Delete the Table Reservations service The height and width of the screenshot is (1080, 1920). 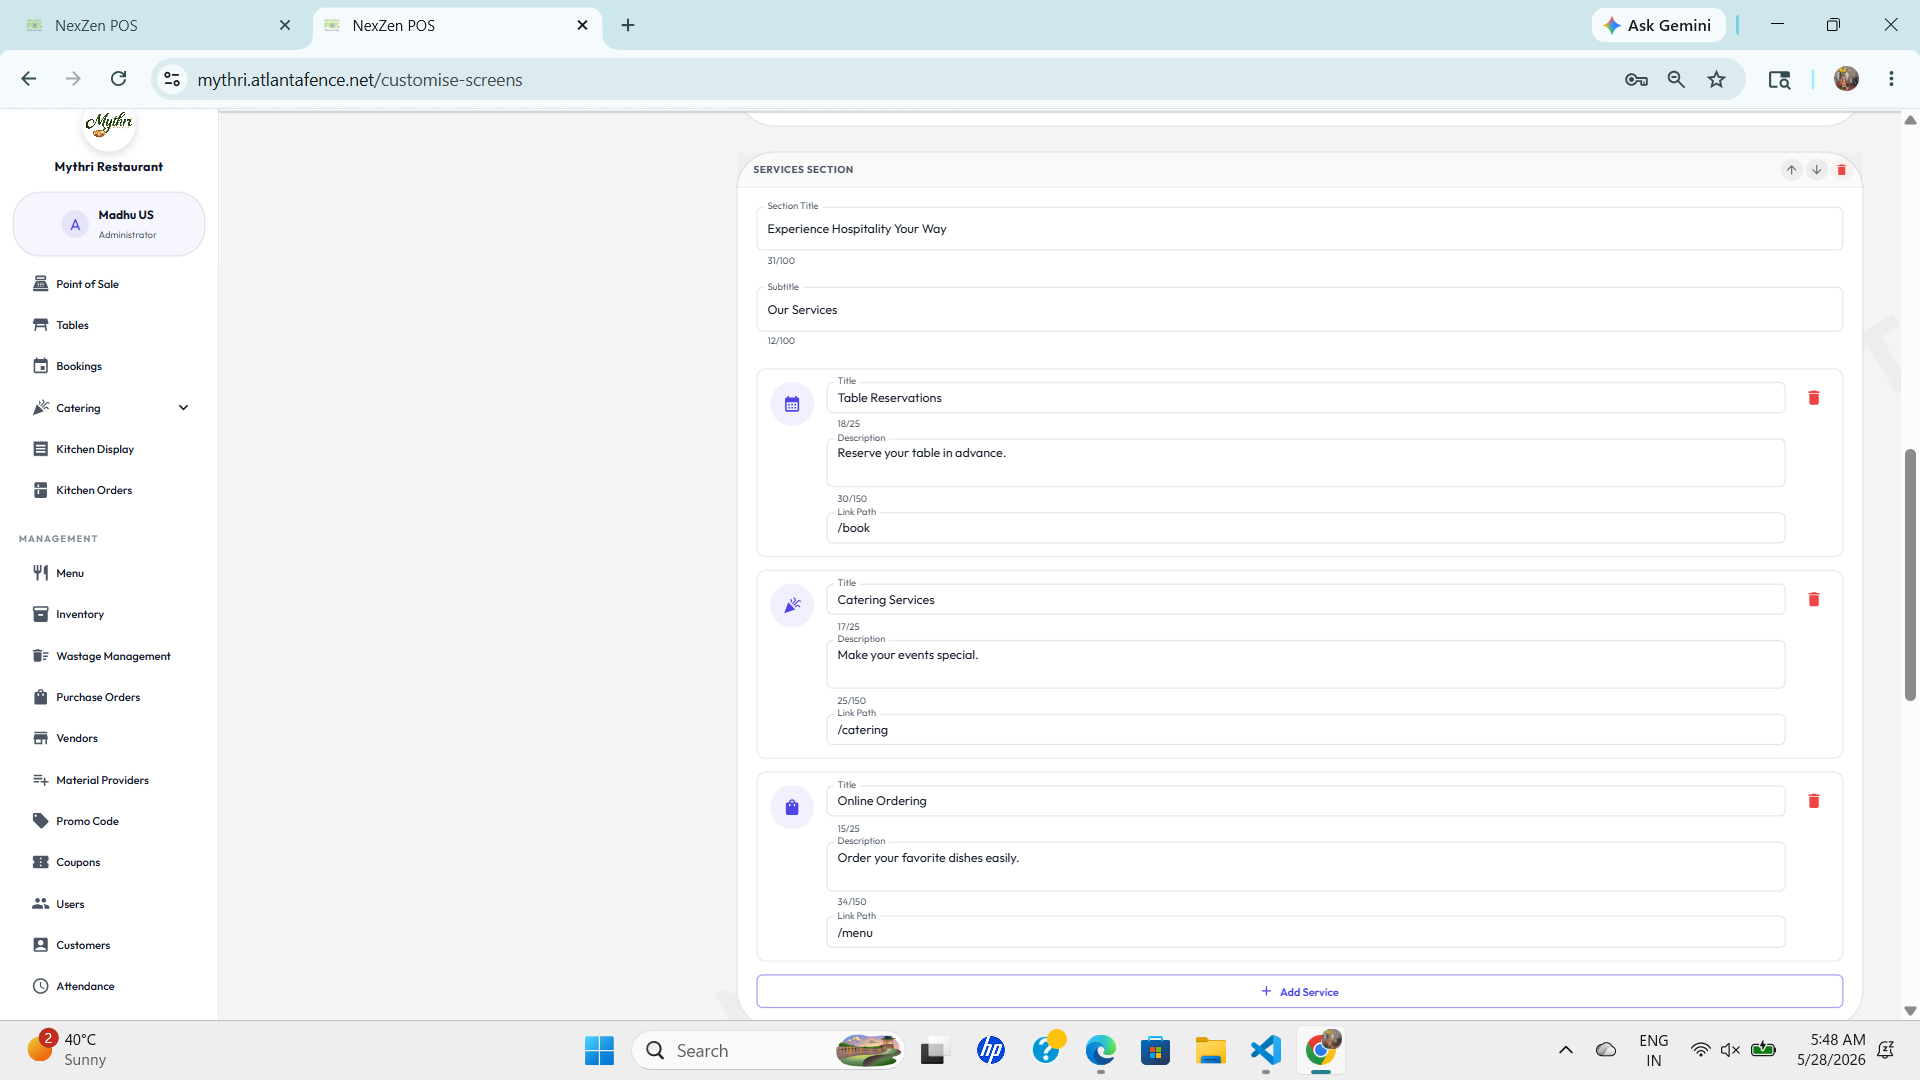[x=1813, y=398]
